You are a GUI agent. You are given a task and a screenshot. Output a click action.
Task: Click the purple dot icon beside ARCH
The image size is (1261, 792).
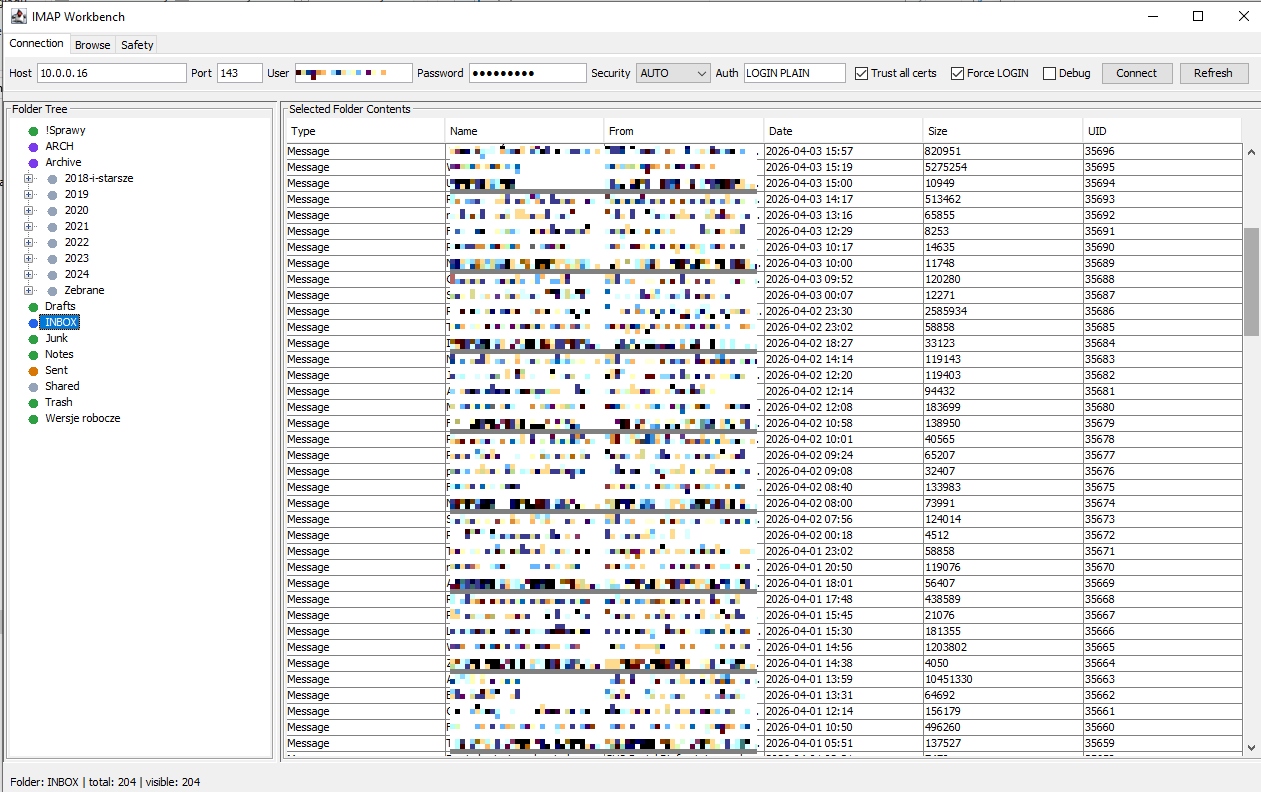pos(33,147)
